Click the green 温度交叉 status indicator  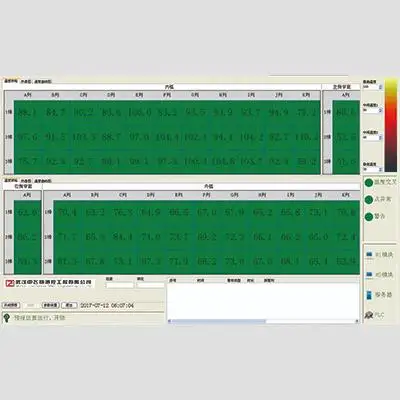click(369, 183)
